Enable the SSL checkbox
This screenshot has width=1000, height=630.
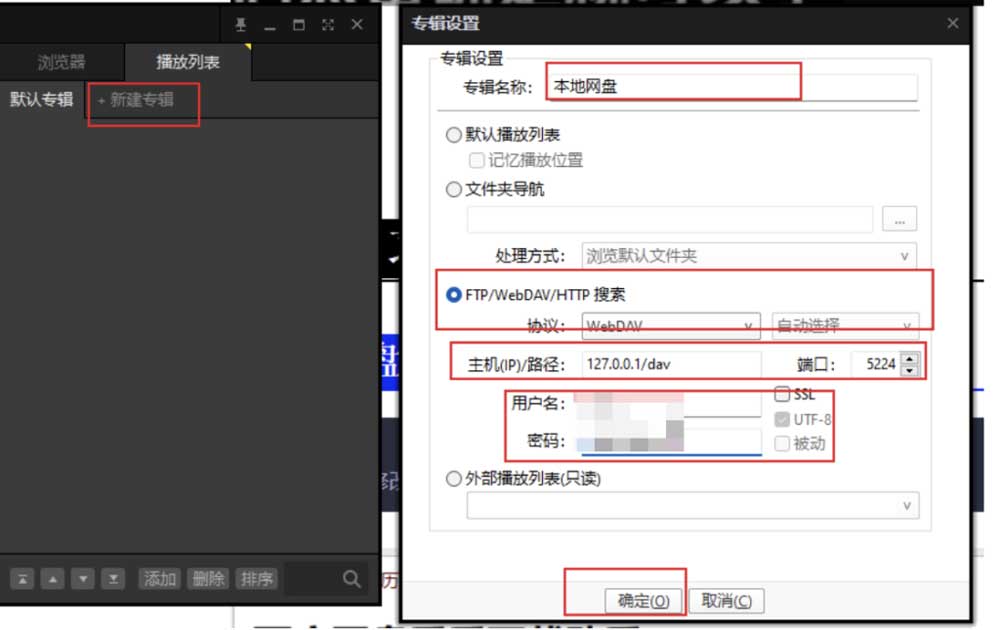coord(782,395)
